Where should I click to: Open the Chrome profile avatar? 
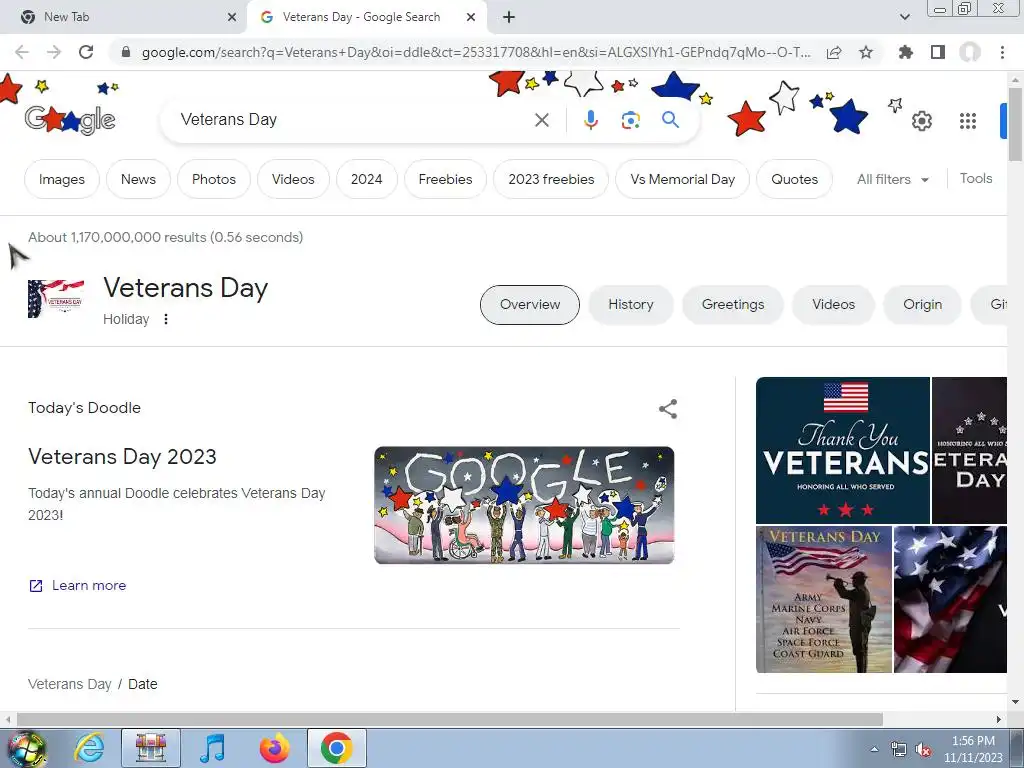[970, 52]
